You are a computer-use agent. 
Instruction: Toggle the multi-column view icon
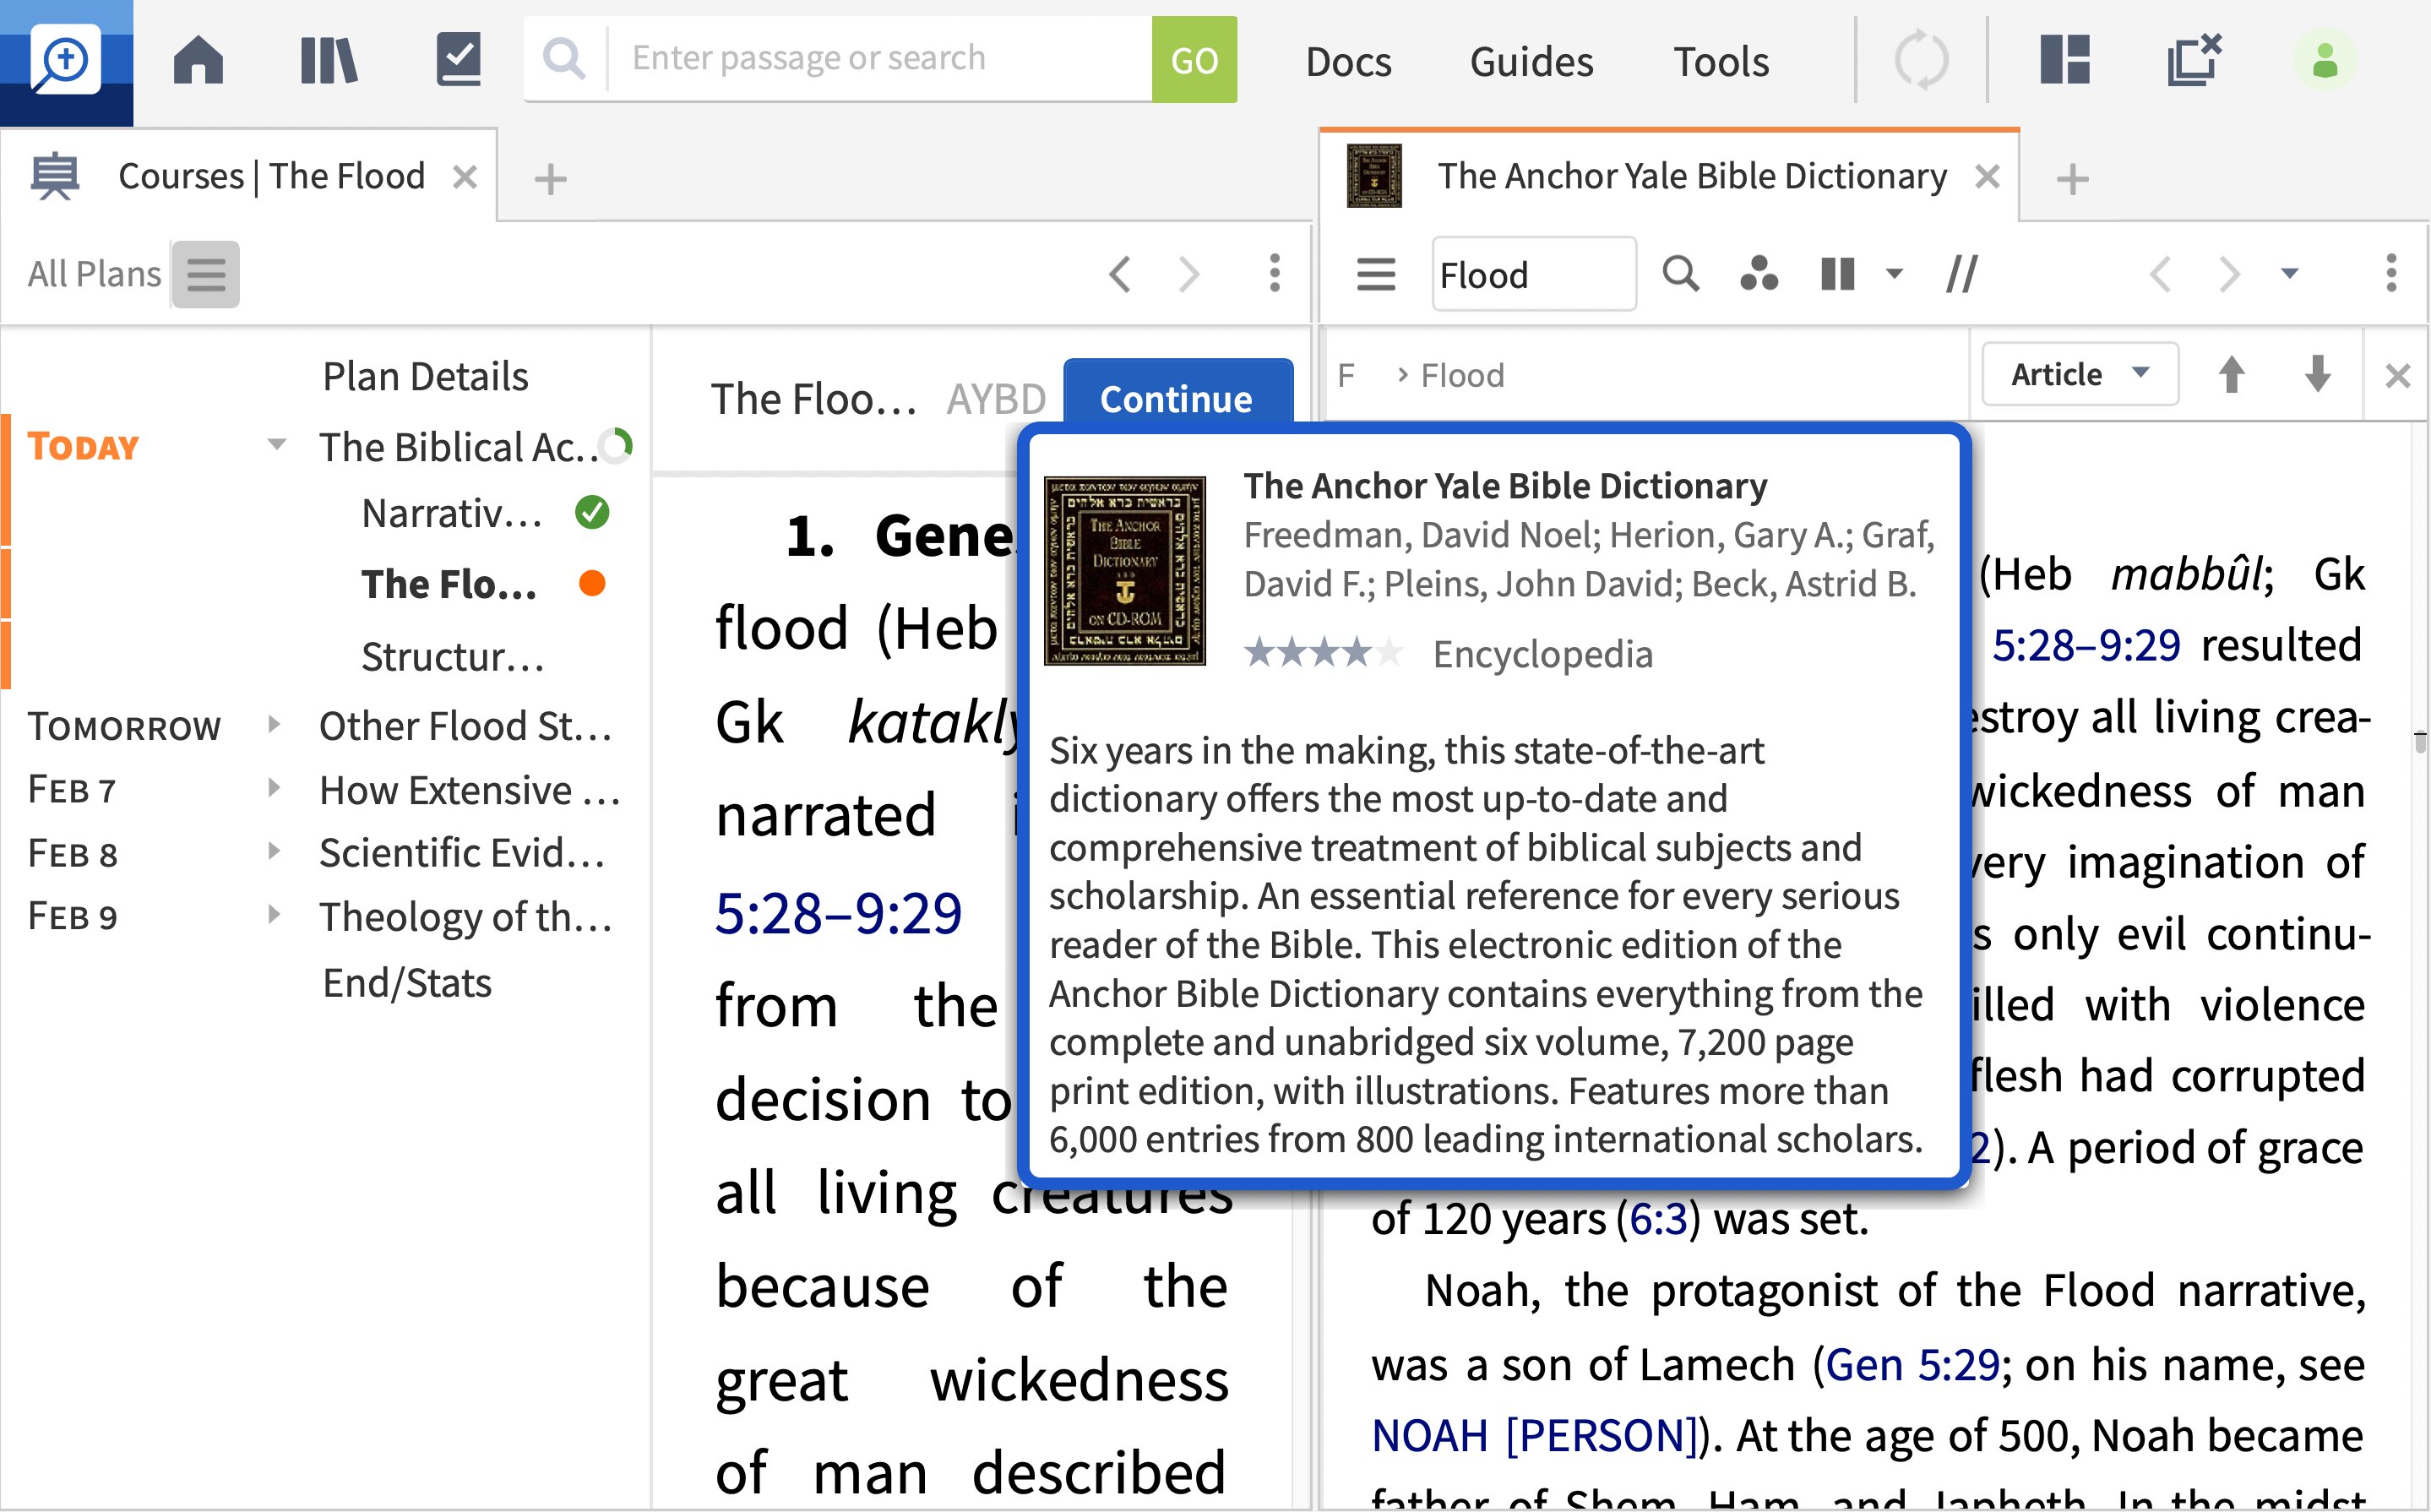click(1838, 274)
